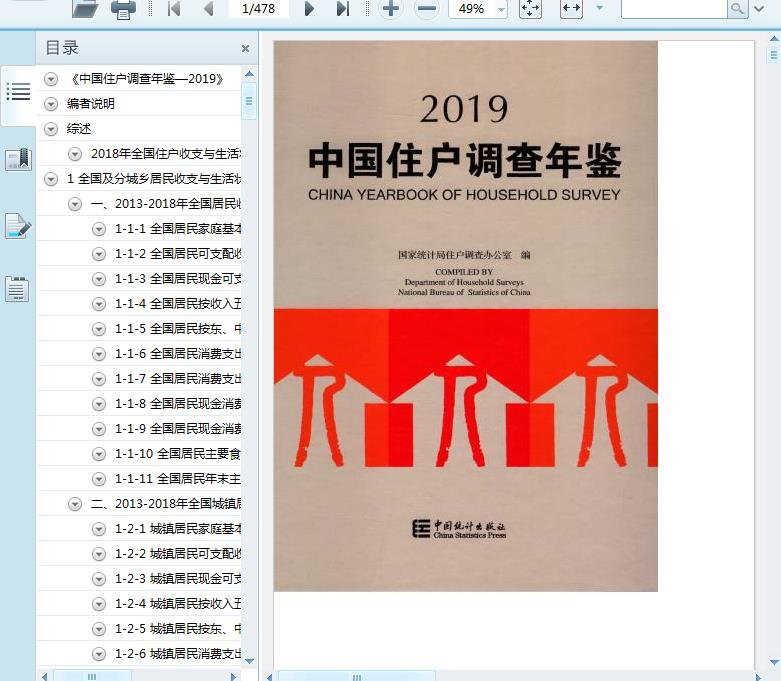Viewport: 781px width, 681px height.
Task: Collapse the 综述 section arrow
Action: (x=51, y=129)
